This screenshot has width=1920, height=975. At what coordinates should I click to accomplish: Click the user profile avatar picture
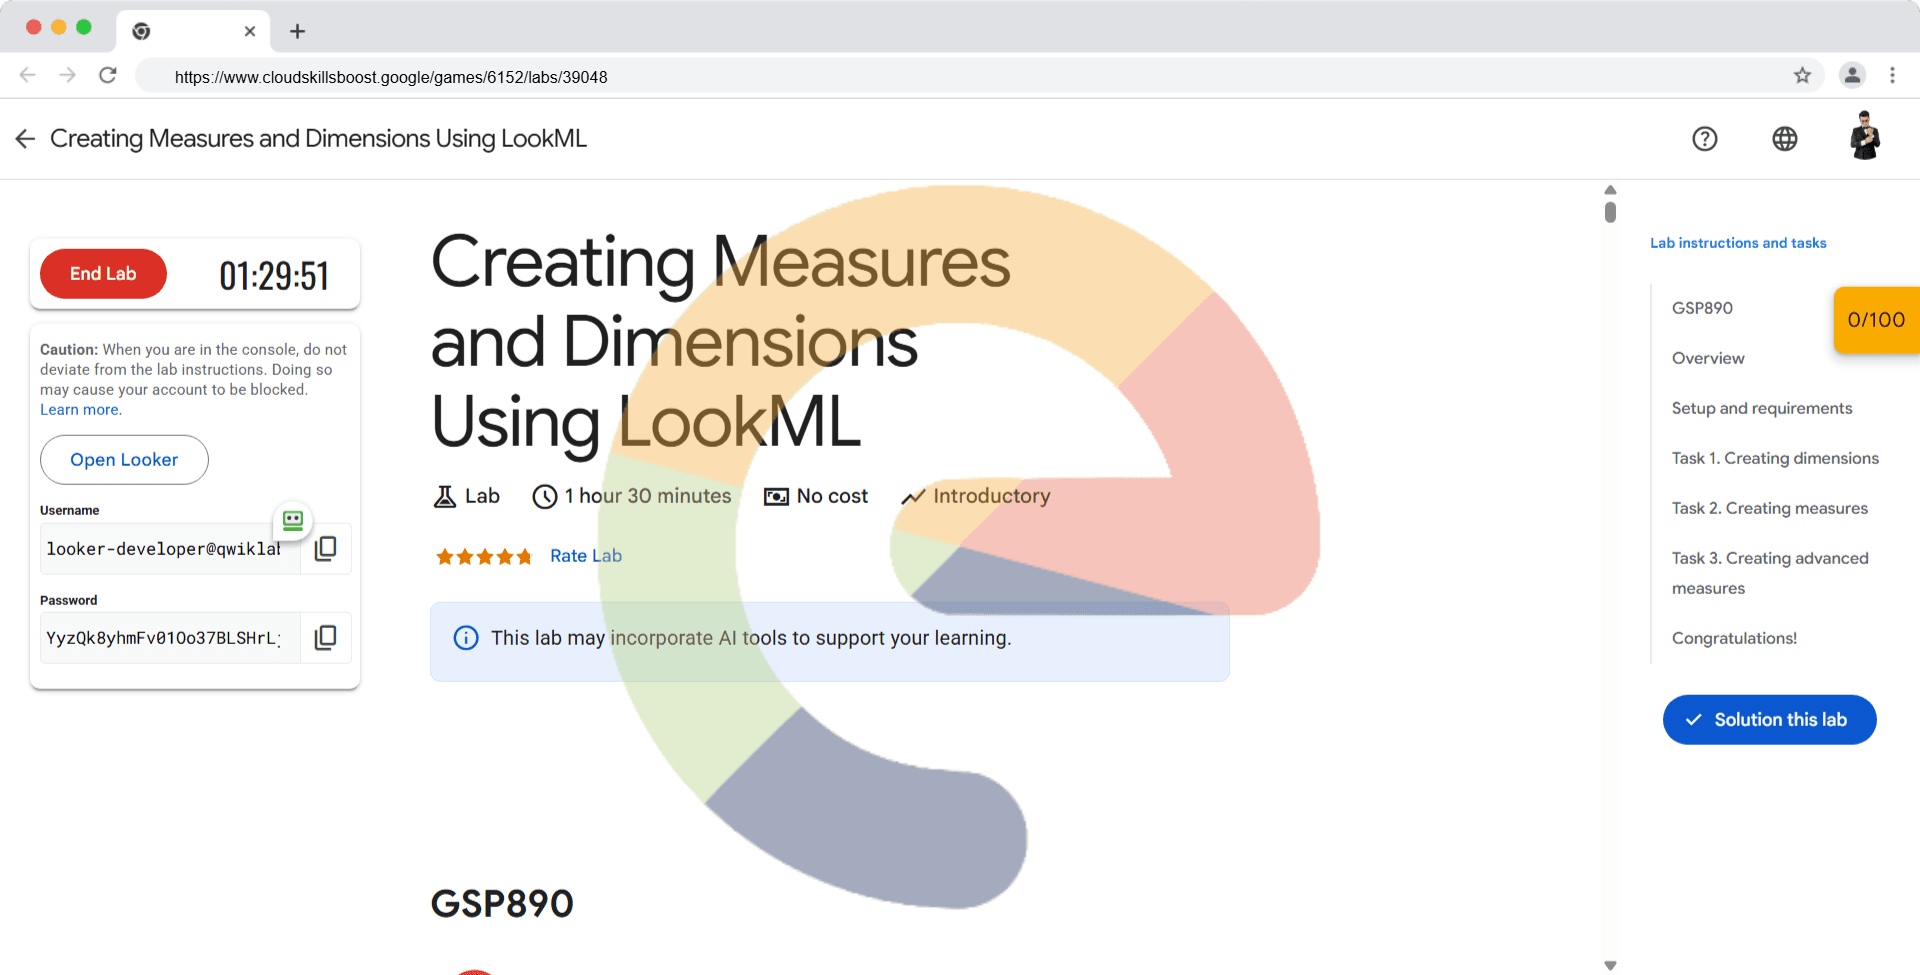pos(1864,137)
